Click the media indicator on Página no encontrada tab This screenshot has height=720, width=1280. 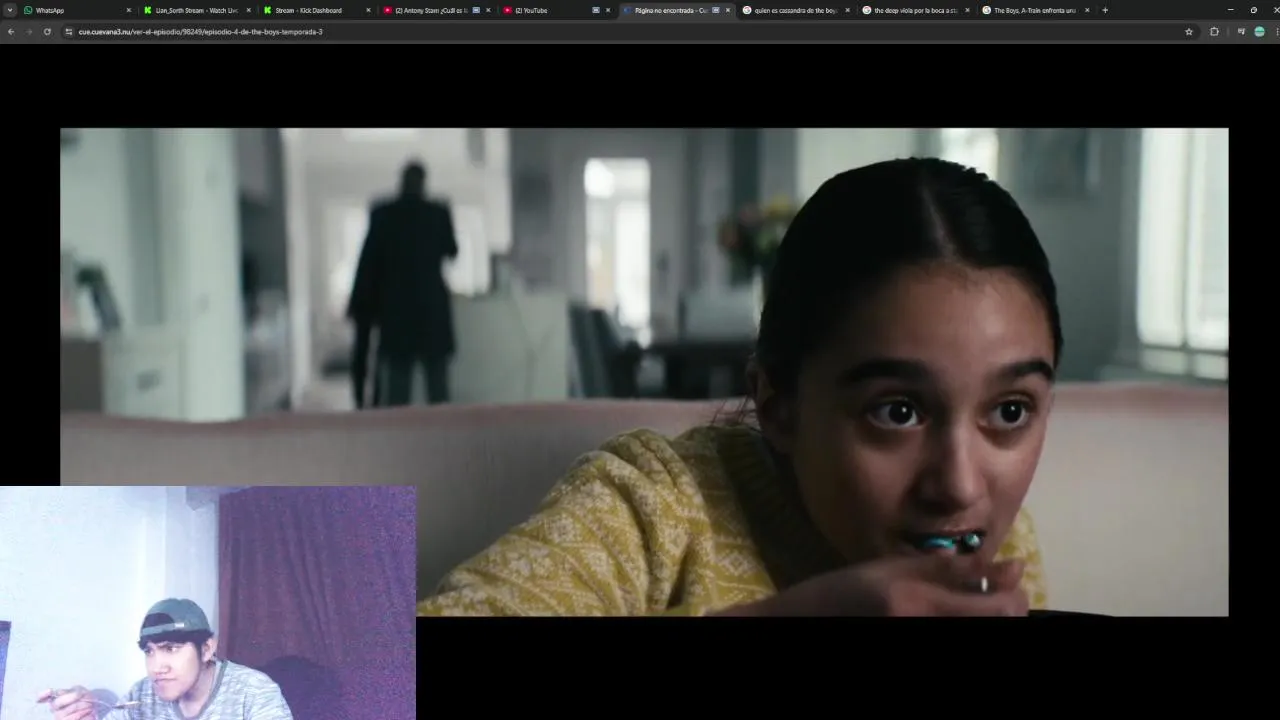tap(716, 10)
